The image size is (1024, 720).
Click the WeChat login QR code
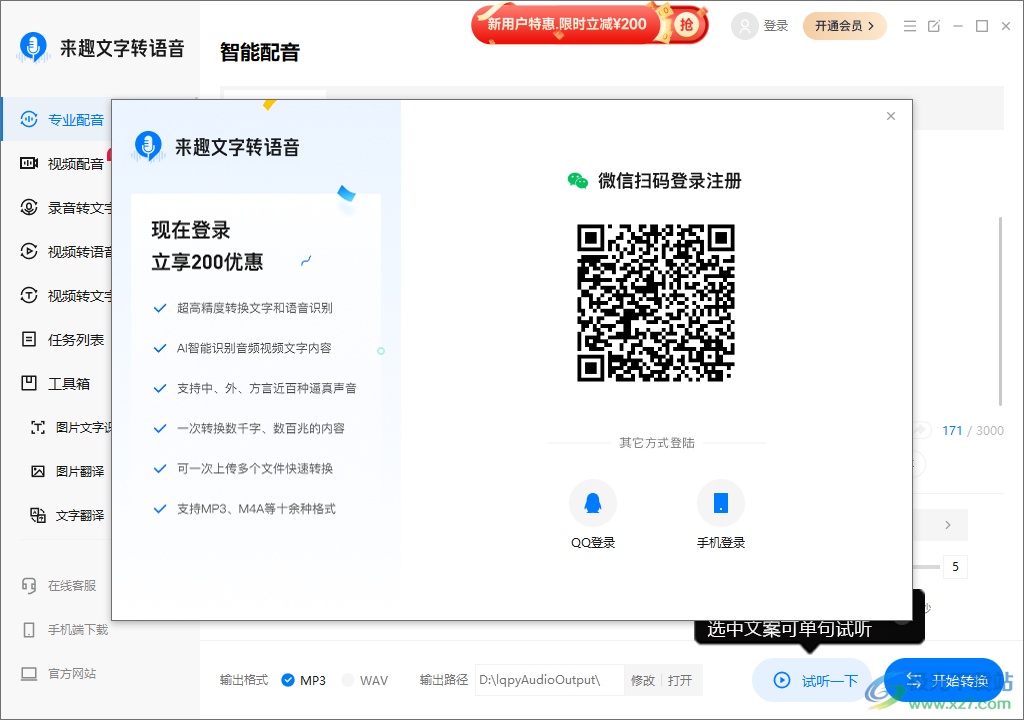[656, 303]
